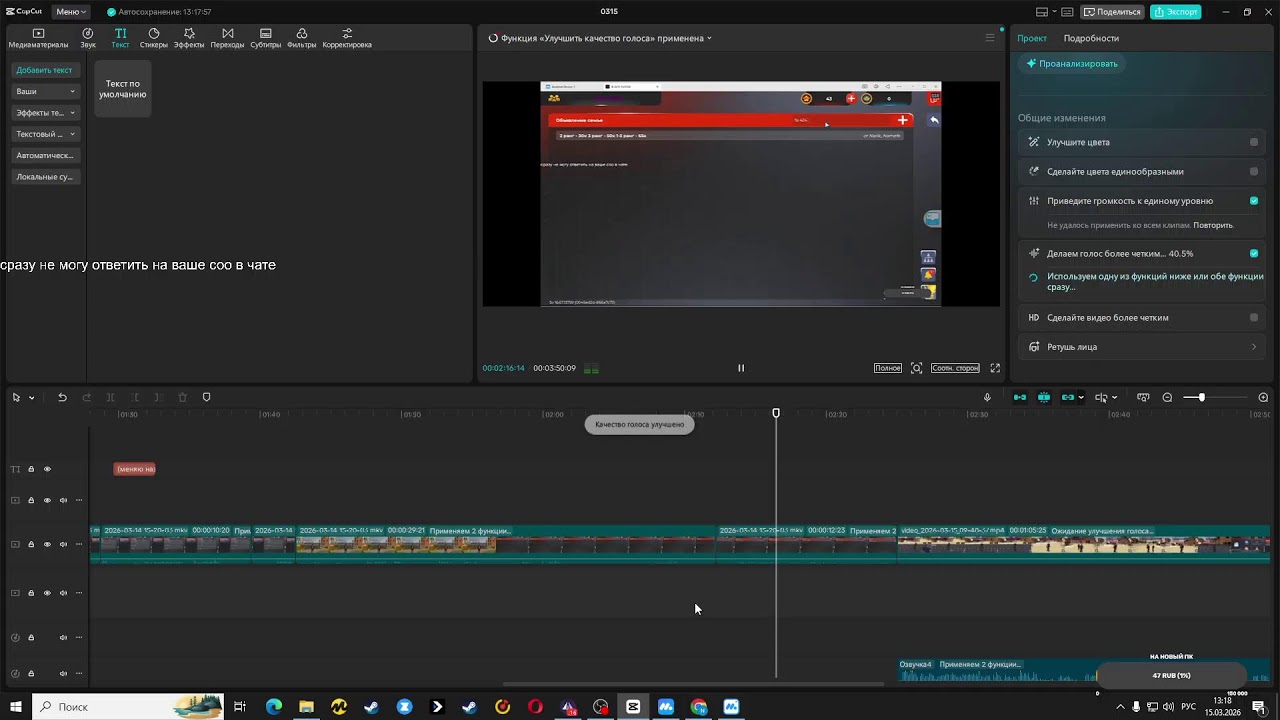This screenshot has width=1280, height=720.
Task: Zoom in the timeline
Action: (x=1263, y=397)
